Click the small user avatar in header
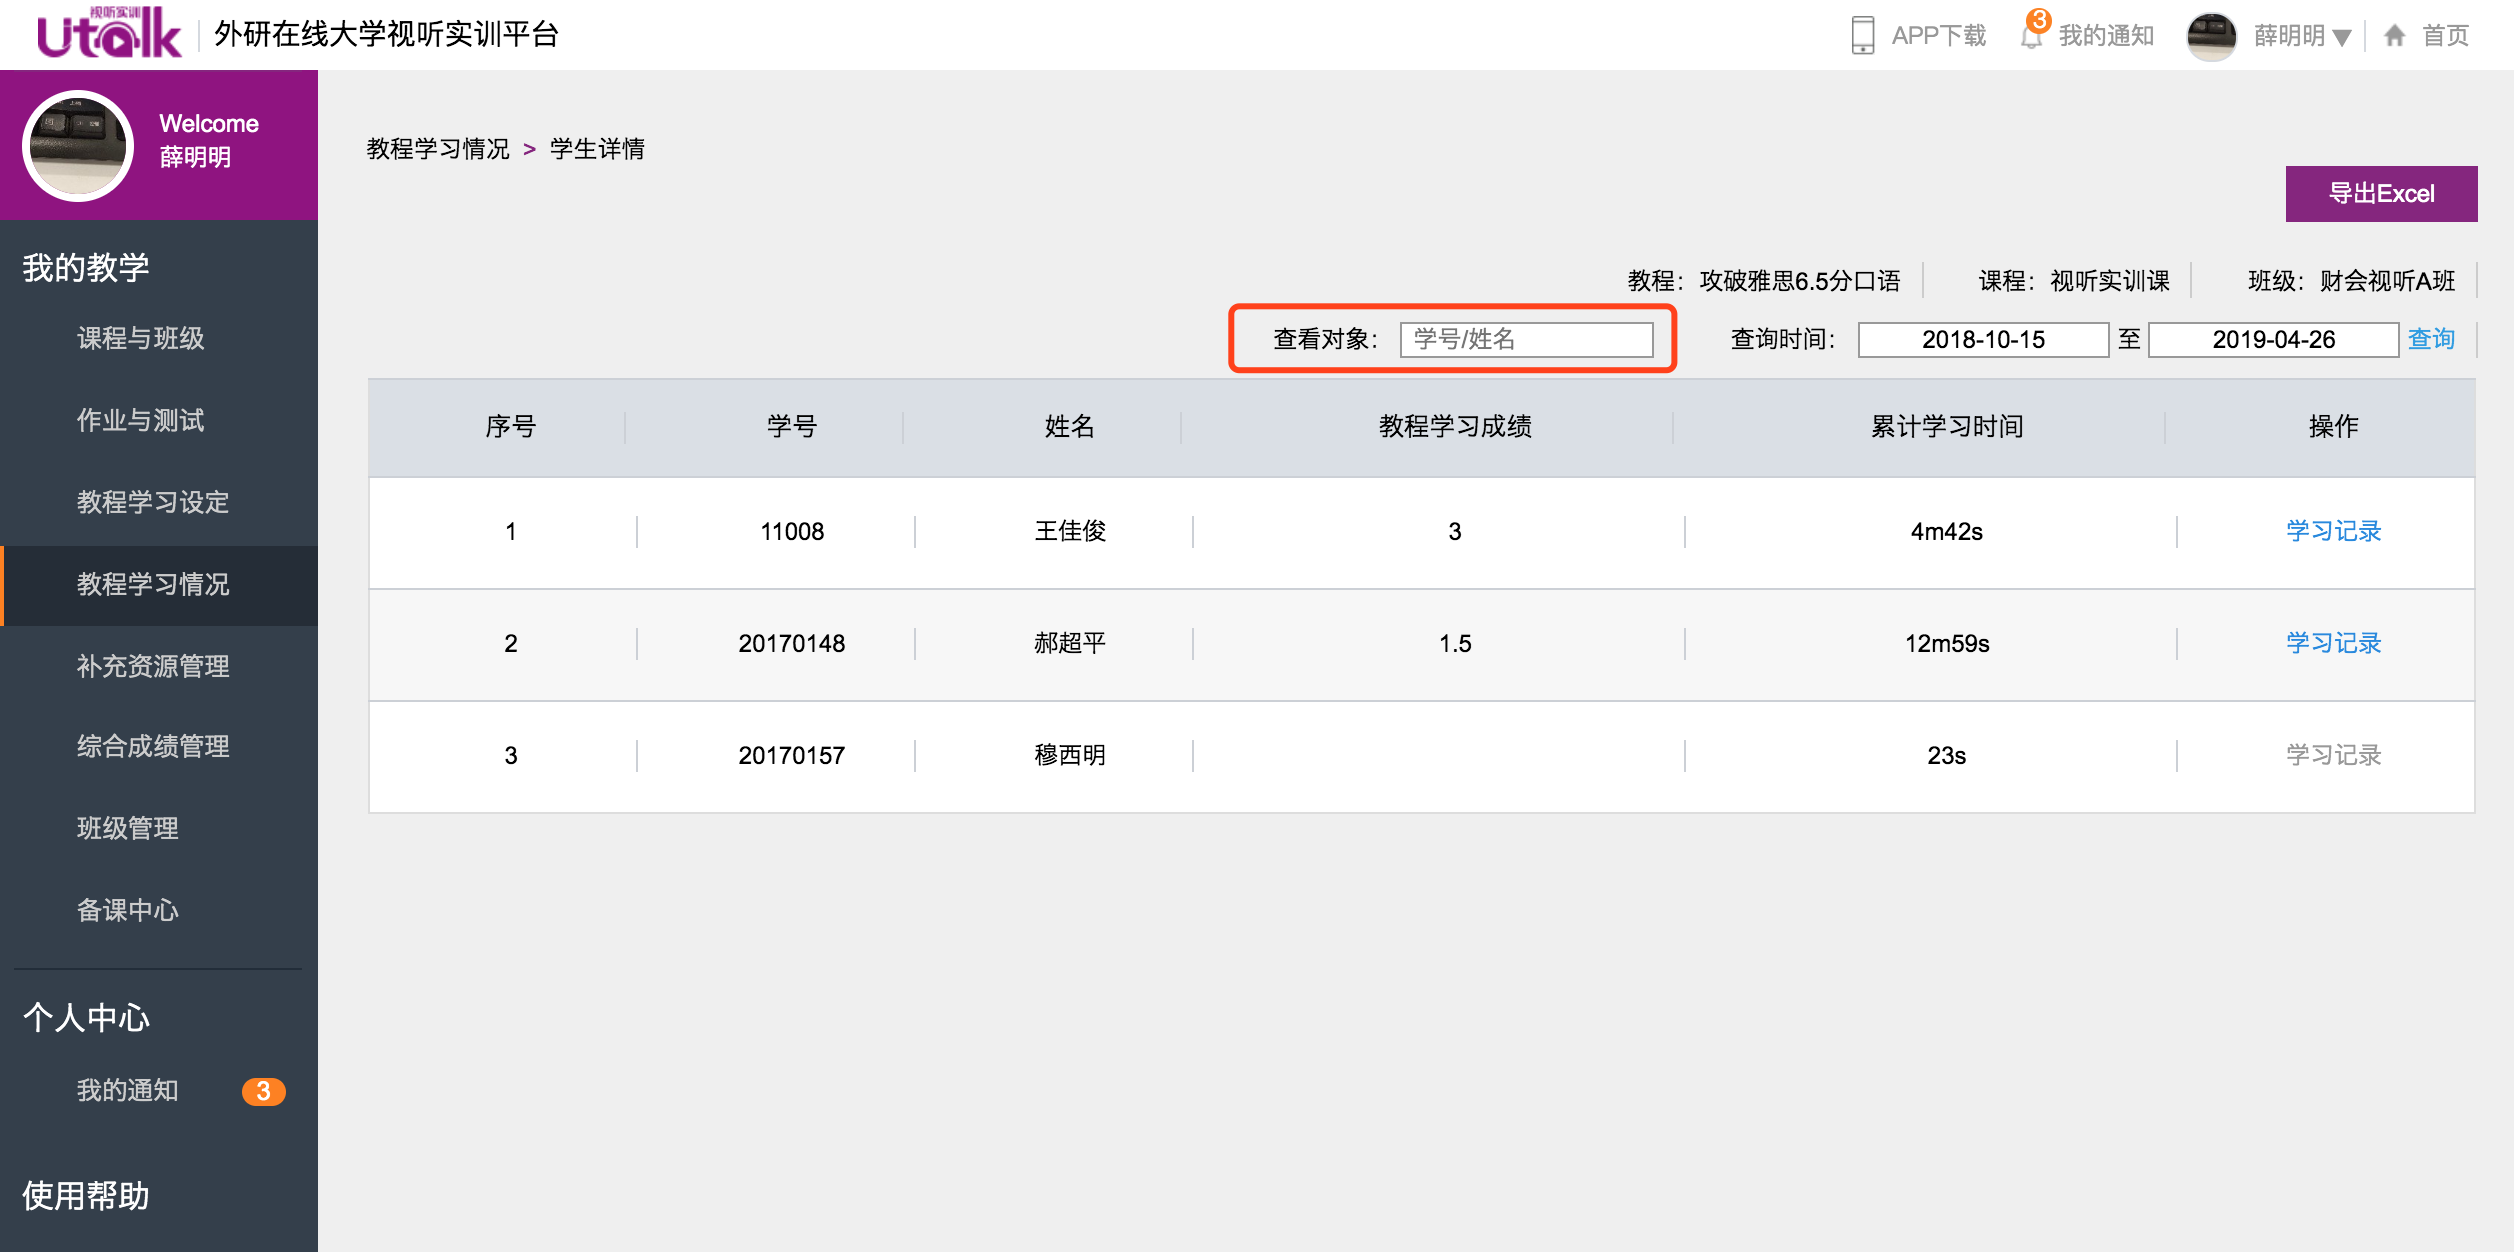2514x1252 pixels. (x=2211, y=36)
